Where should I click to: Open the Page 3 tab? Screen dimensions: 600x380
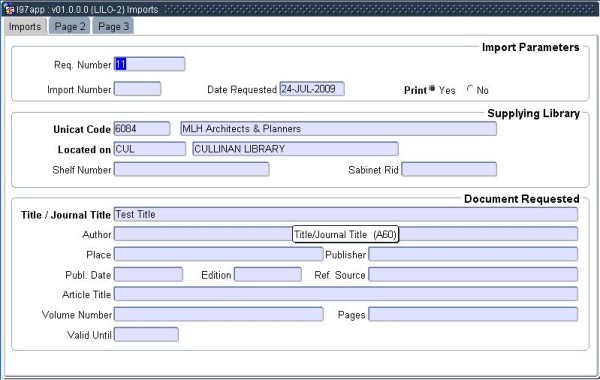click(113, 26)
